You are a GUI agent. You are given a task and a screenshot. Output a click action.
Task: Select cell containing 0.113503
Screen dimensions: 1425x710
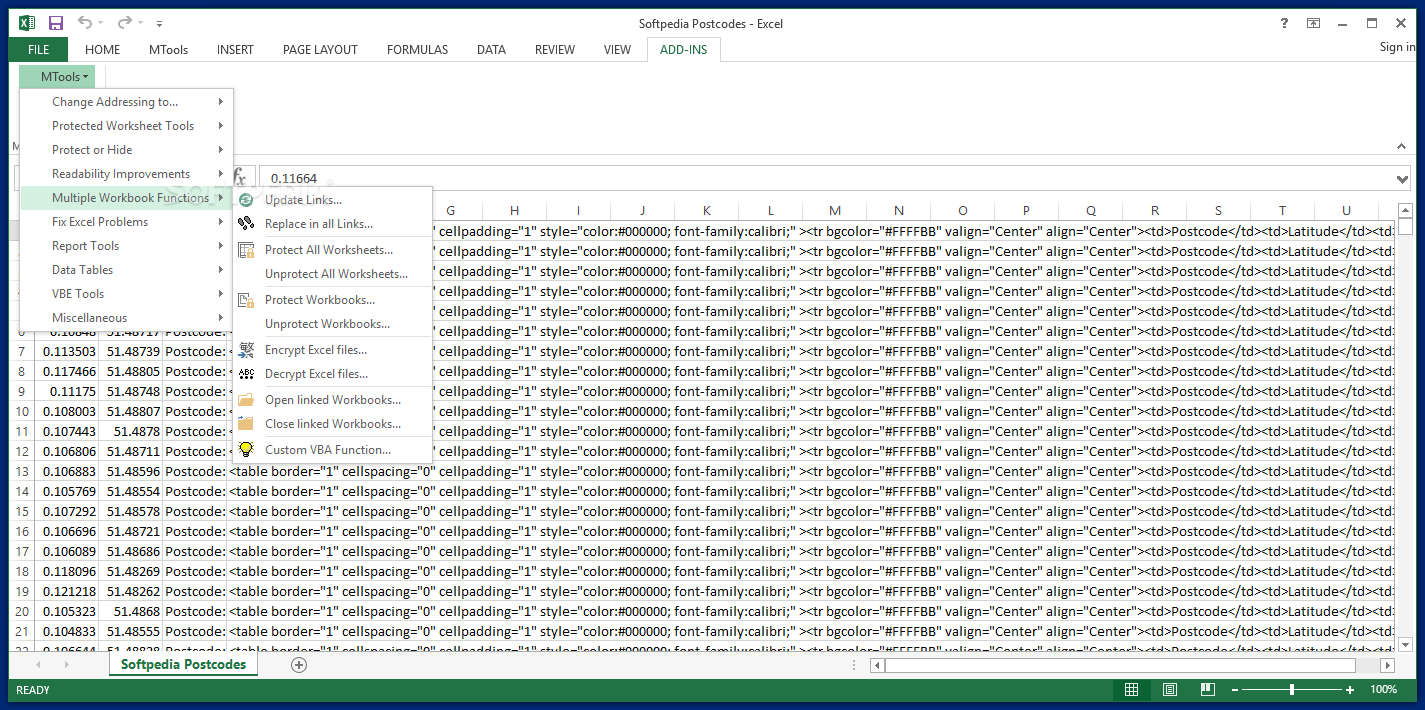[x=67, y=351]
